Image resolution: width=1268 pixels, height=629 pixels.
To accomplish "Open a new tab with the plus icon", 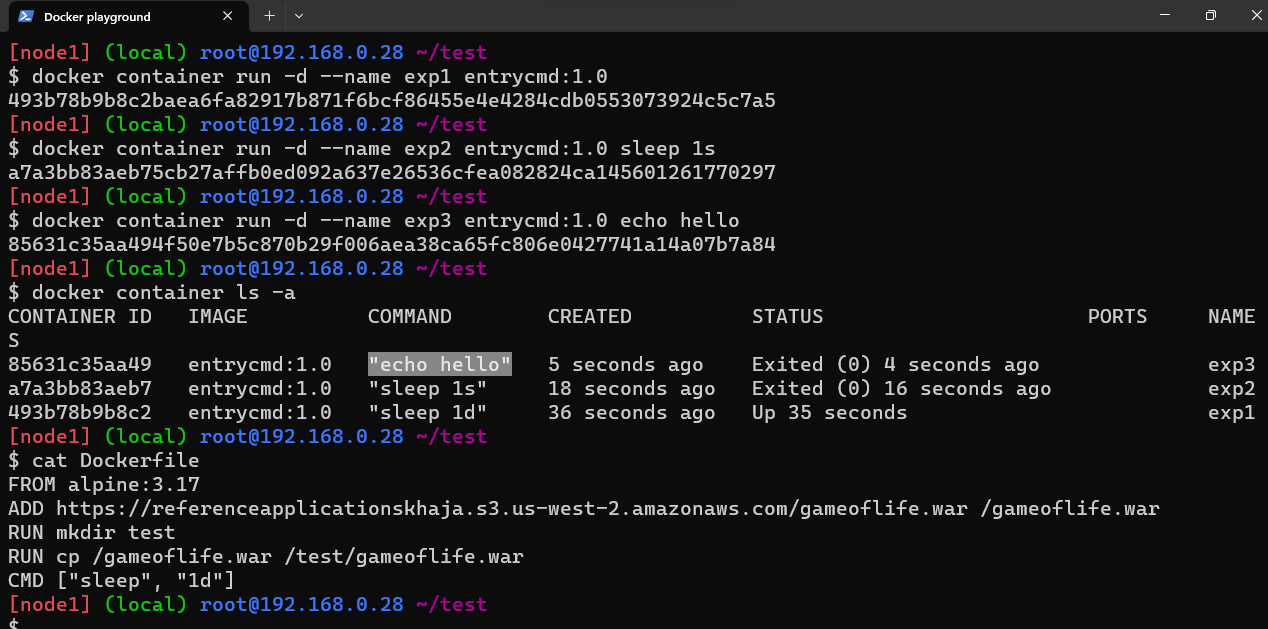I will 268,16.
